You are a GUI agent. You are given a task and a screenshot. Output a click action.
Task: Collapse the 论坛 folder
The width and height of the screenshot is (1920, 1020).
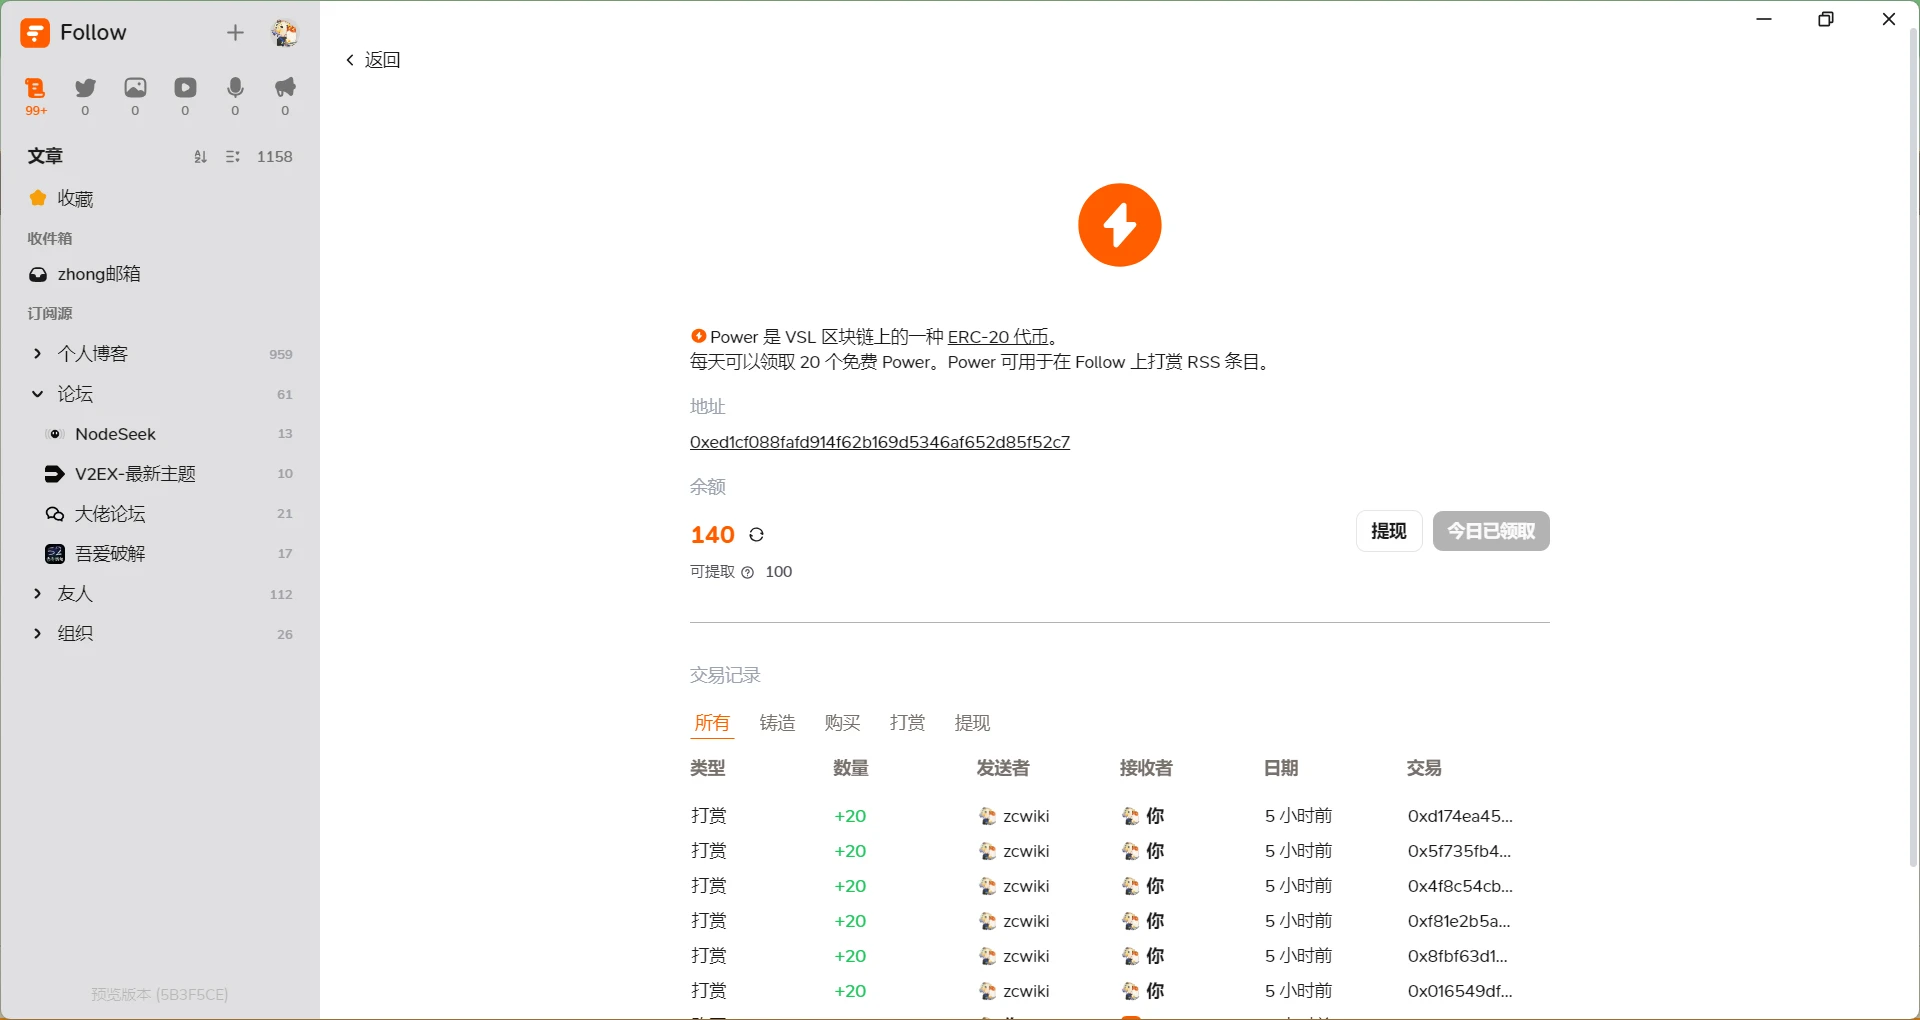point(38,394)
